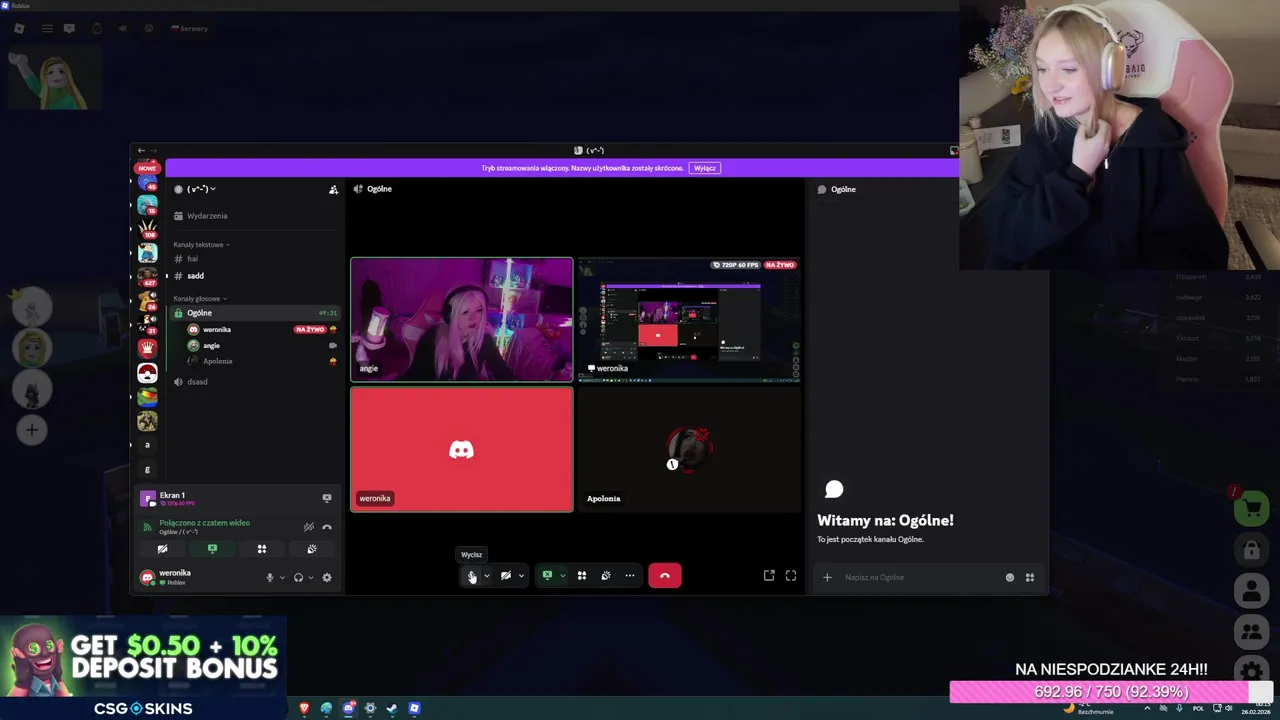Toggle screen share in call controls bar

547,576
